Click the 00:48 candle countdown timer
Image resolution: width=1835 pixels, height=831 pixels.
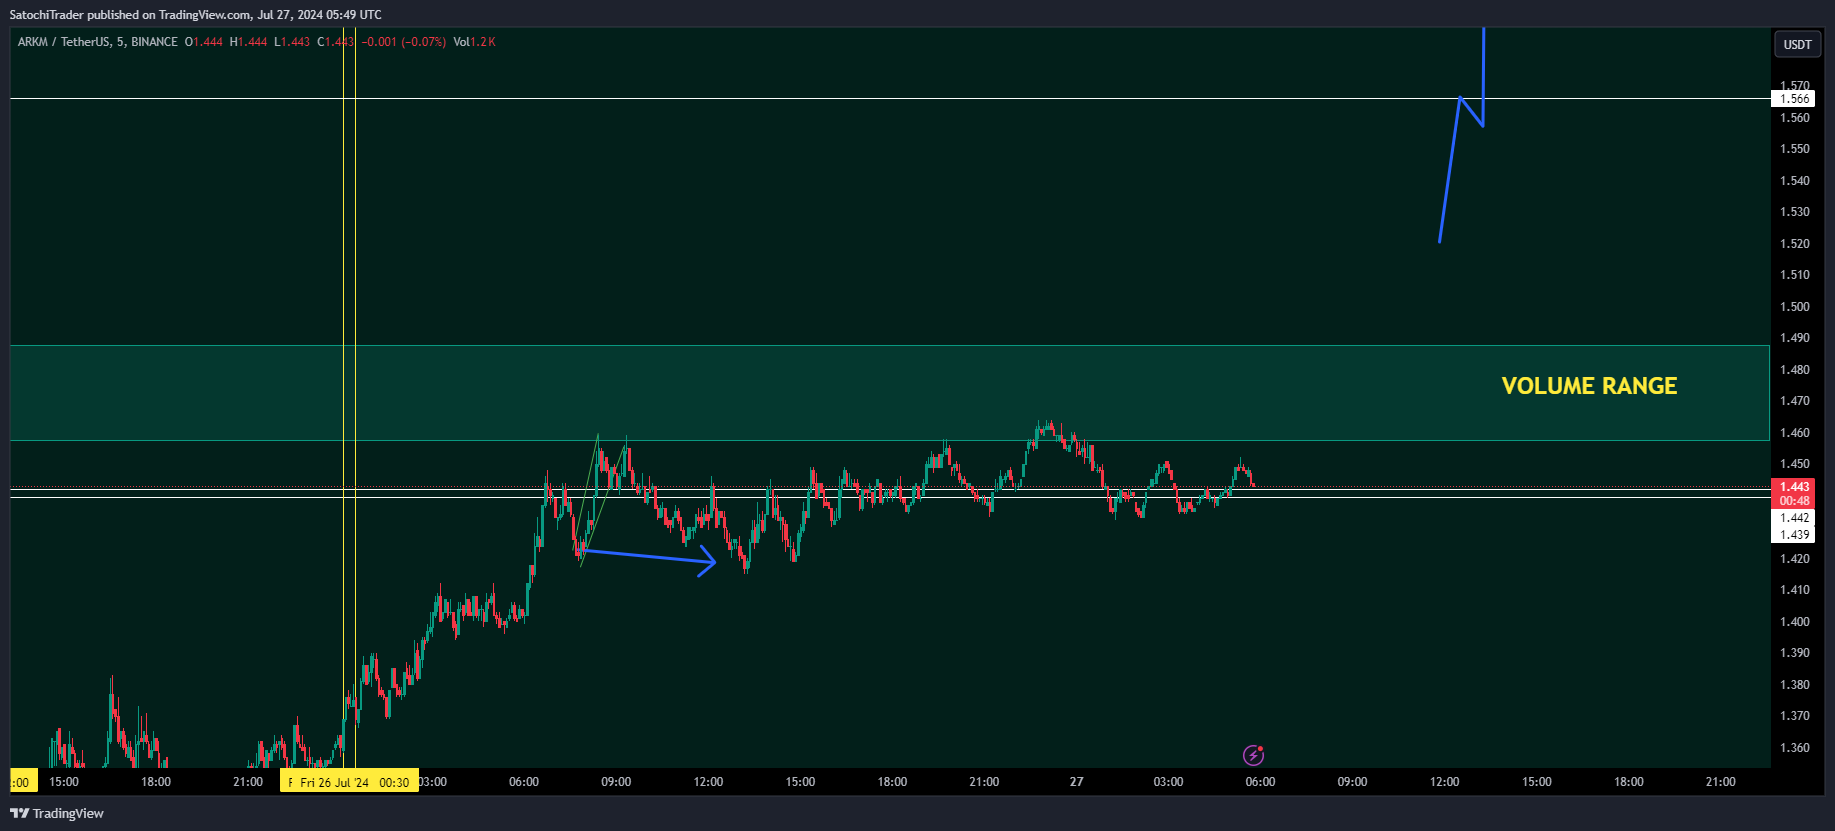pos(1794,501)
